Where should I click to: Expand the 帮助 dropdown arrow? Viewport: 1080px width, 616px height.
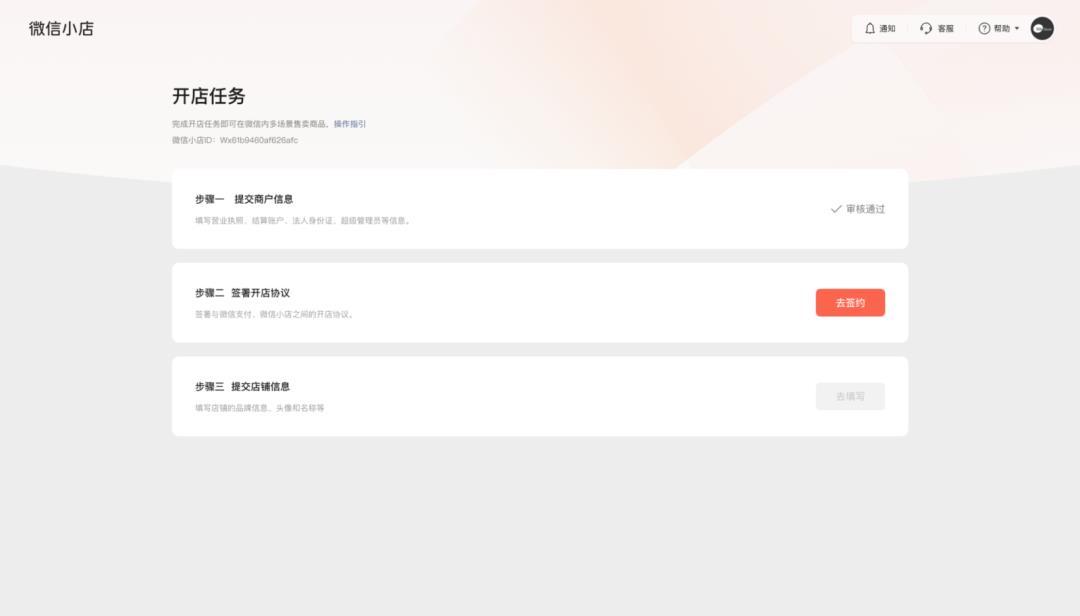point(1017,28)
